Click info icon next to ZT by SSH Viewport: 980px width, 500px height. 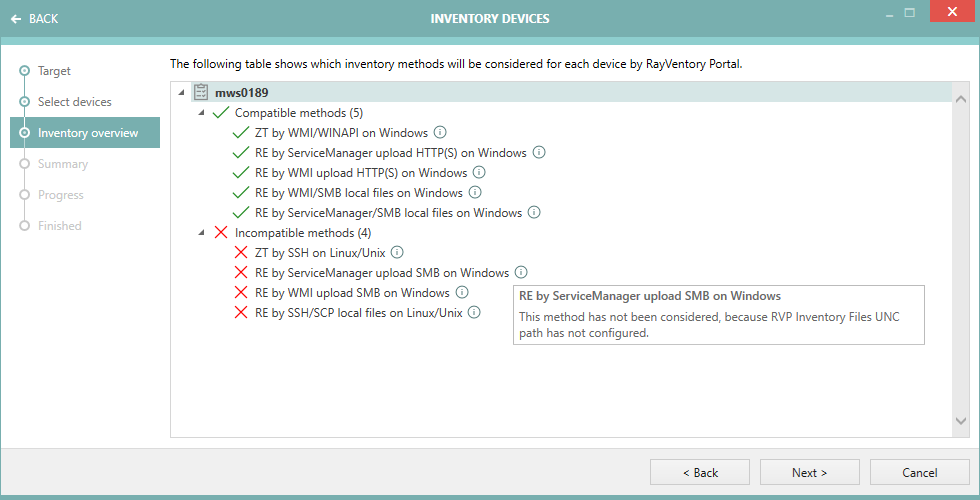coord(397,252)
